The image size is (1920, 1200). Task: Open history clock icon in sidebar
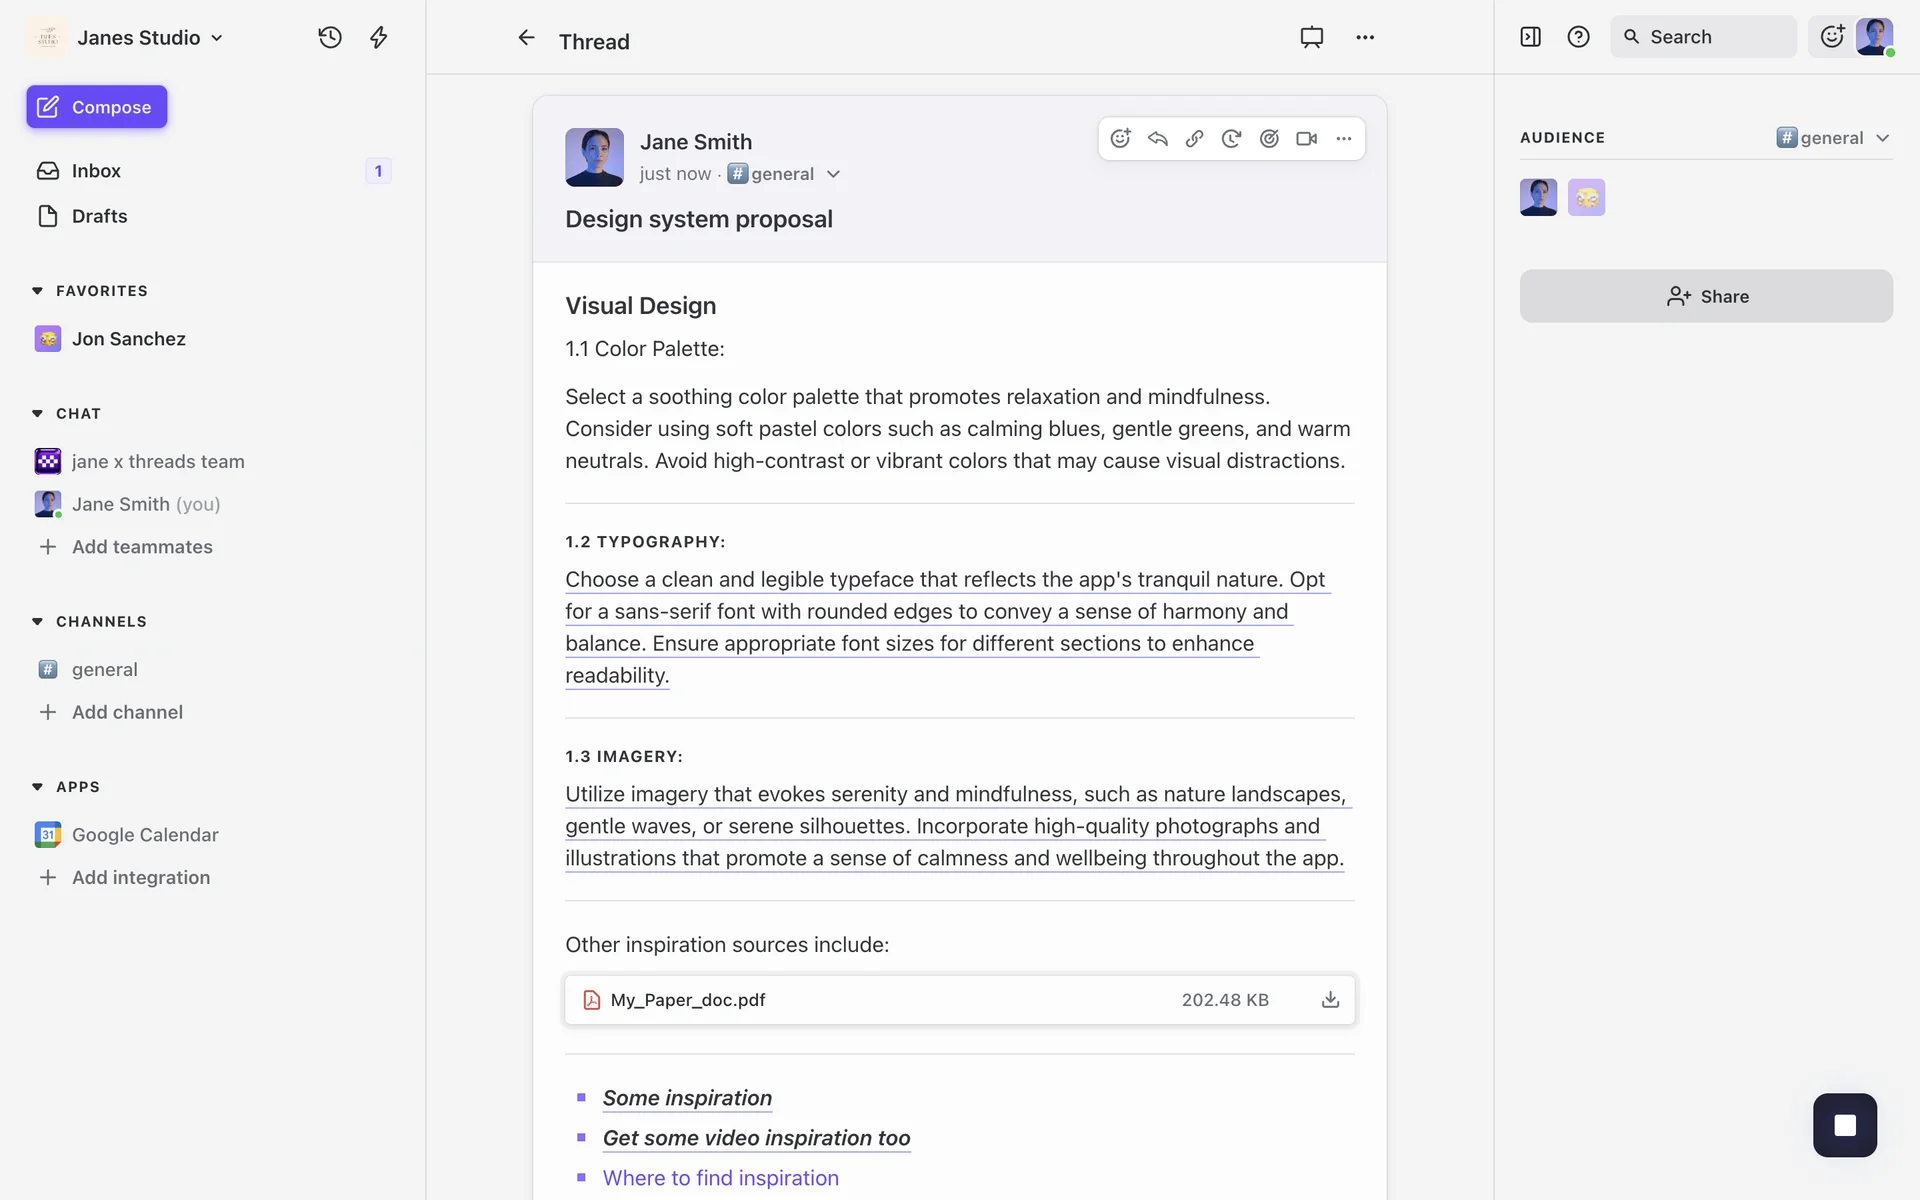point(330,37)
